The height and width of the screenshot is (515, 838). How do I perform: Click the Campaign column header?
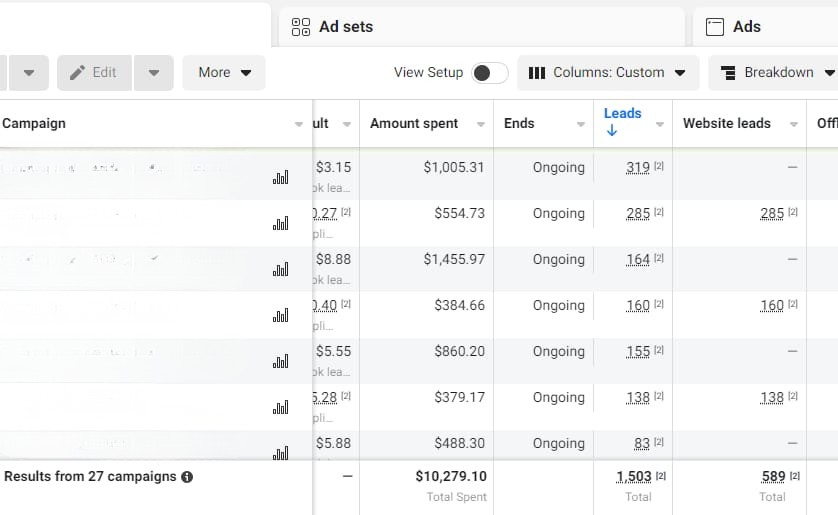35,124
